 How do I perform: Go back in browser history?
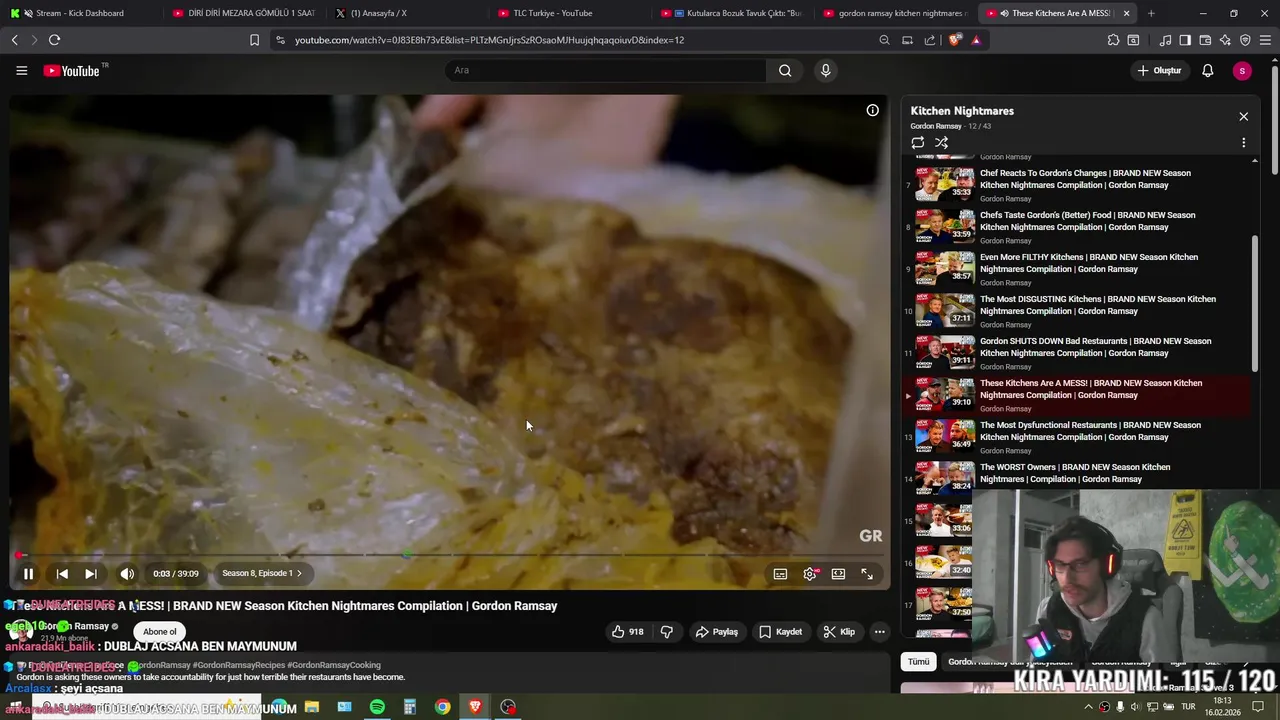[14, 40]
